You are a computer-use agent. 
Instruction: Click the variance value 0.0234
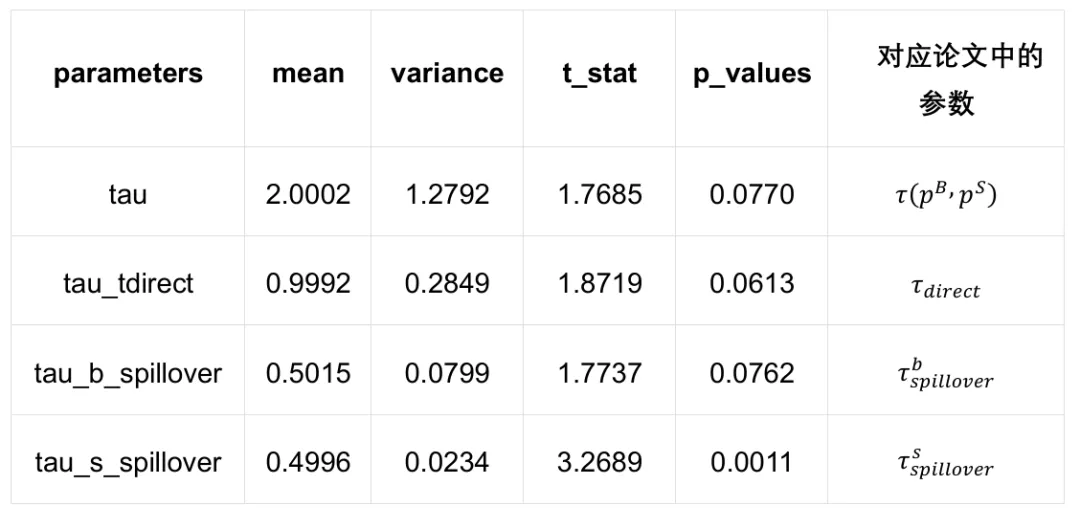[447, 462]
